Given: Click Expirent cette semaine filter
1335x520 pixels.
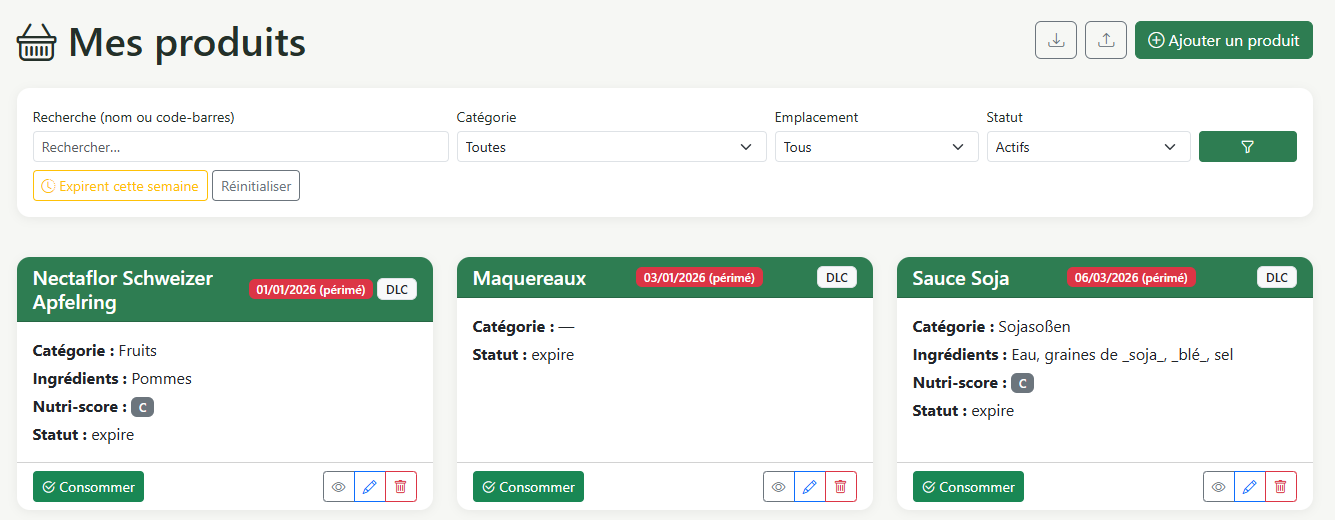Looking at the screenshot, I should pos(120,186).
